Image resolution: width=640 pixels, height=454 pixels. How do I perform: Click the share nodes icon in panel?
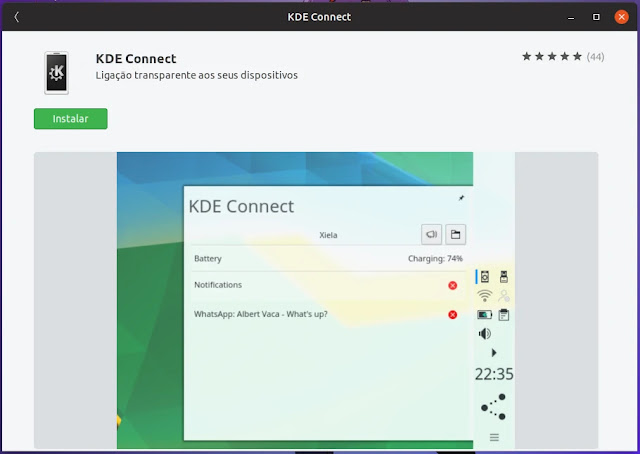494,407
